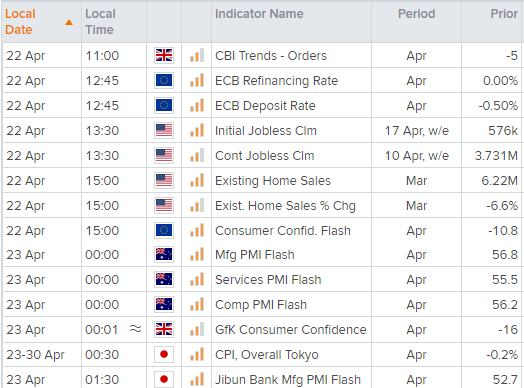
Task: Click the Japan flag in CPI, Overall Tokyo row
Action: [164, 354]
